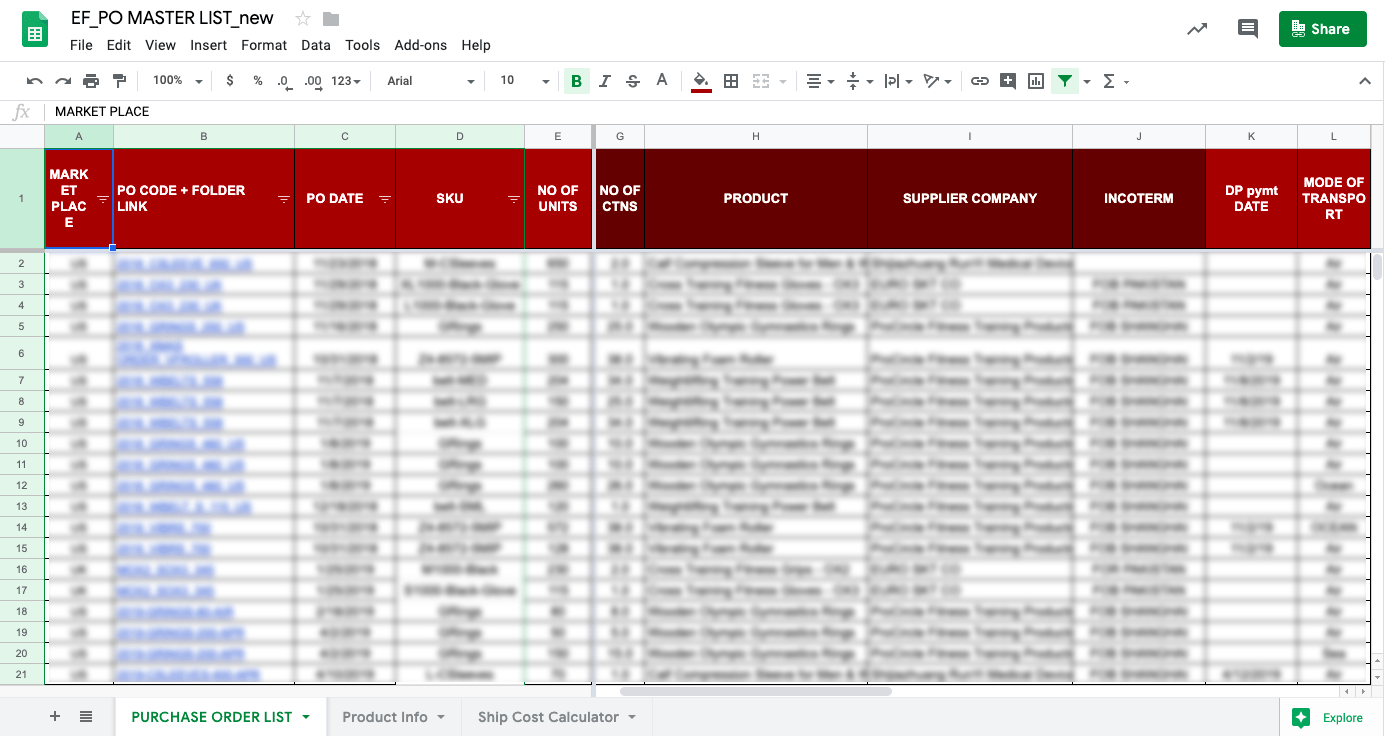Undo the last action
Viewport: 1385px width, 736px height.
pos(35,81)
